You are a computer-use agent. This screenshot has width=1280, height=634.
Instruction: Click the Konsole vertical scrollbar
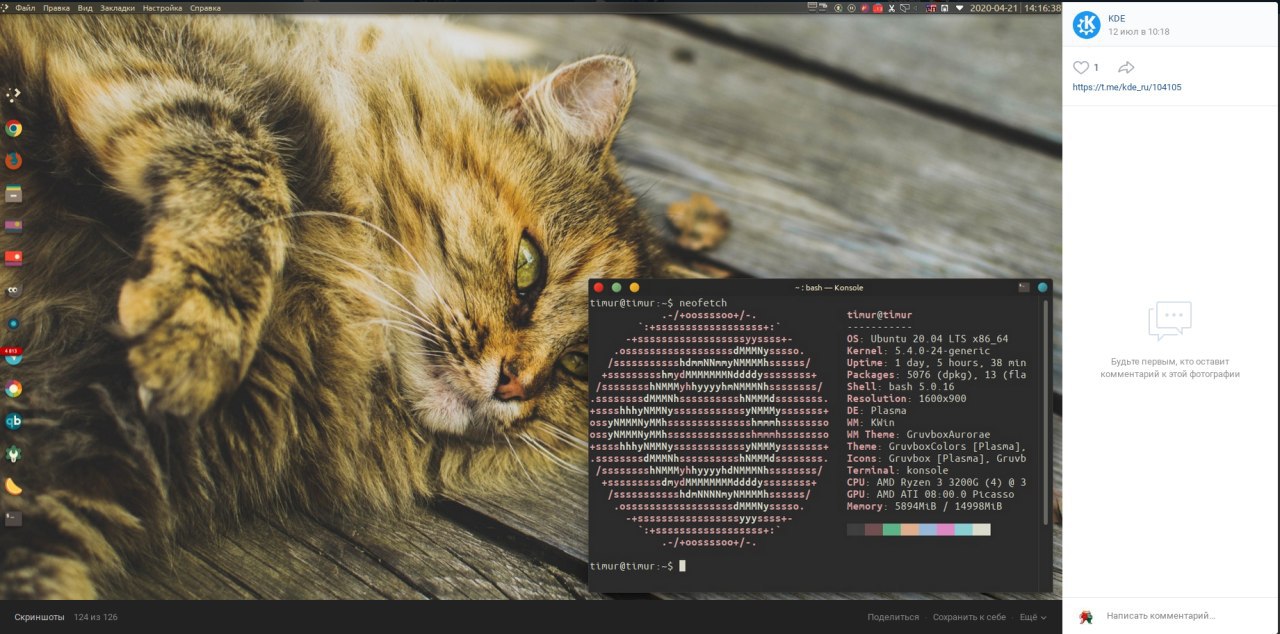point(1047,412)
